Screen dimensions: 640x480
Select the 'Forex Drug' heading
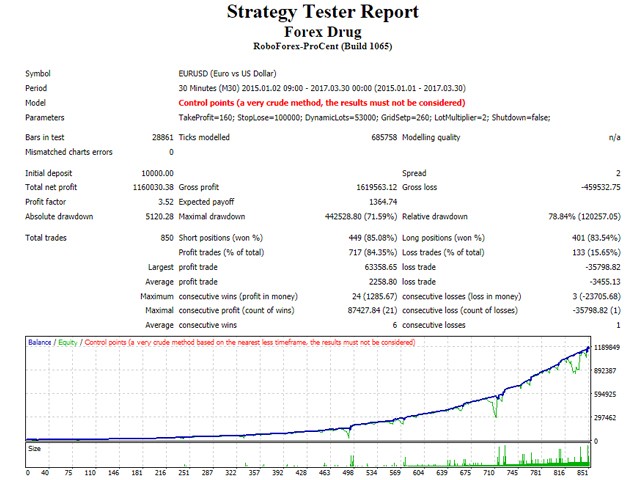322,32
